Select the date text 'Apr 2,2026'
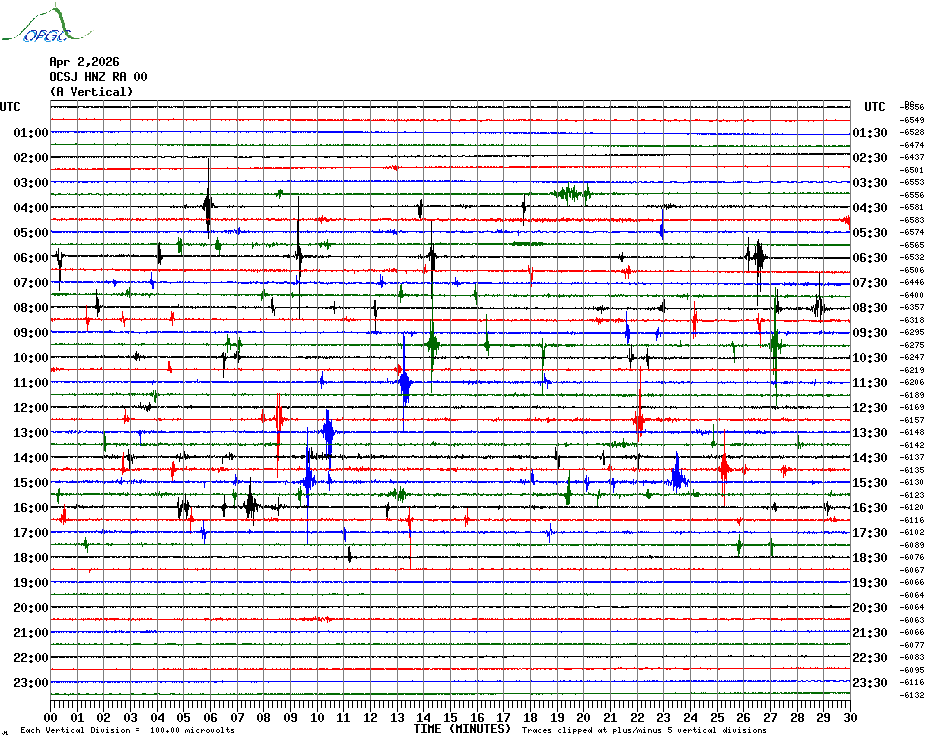This screenshot has width=930, height=744. coord(84,62)
